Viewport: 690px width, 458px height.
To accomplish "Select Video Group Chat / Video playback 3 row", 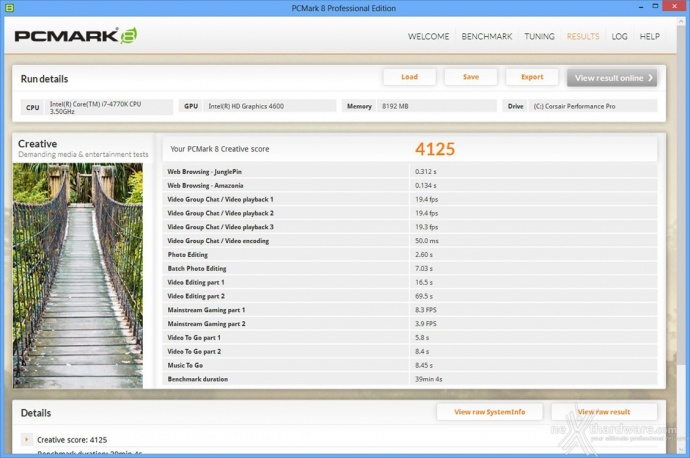I will pos(410,227).
